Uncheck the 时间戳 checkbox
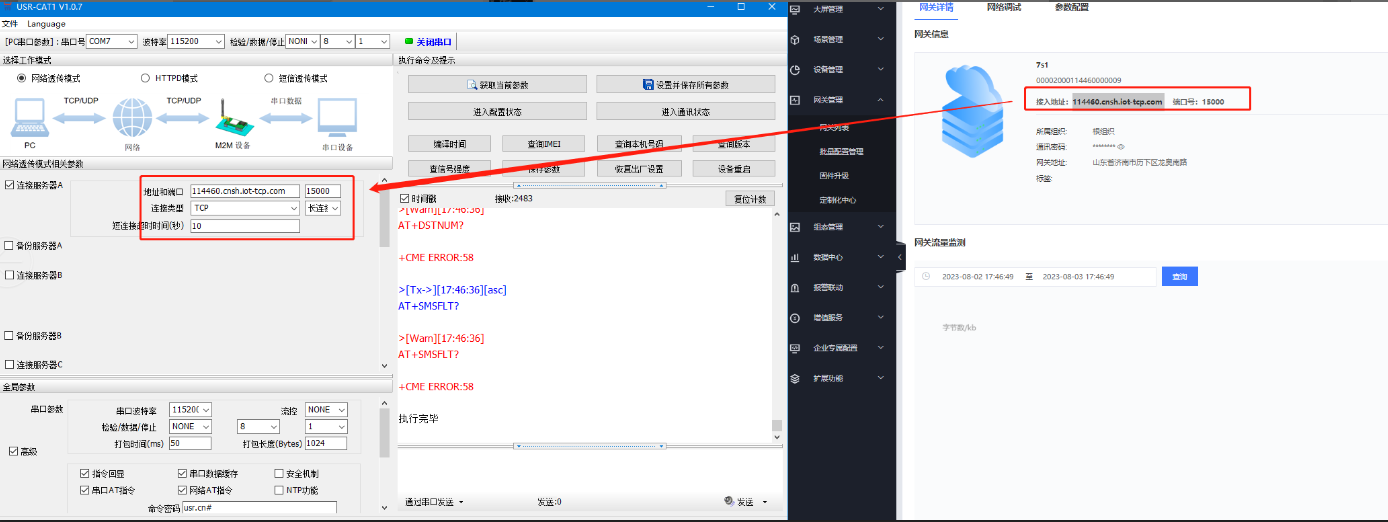 coord(404,199)
